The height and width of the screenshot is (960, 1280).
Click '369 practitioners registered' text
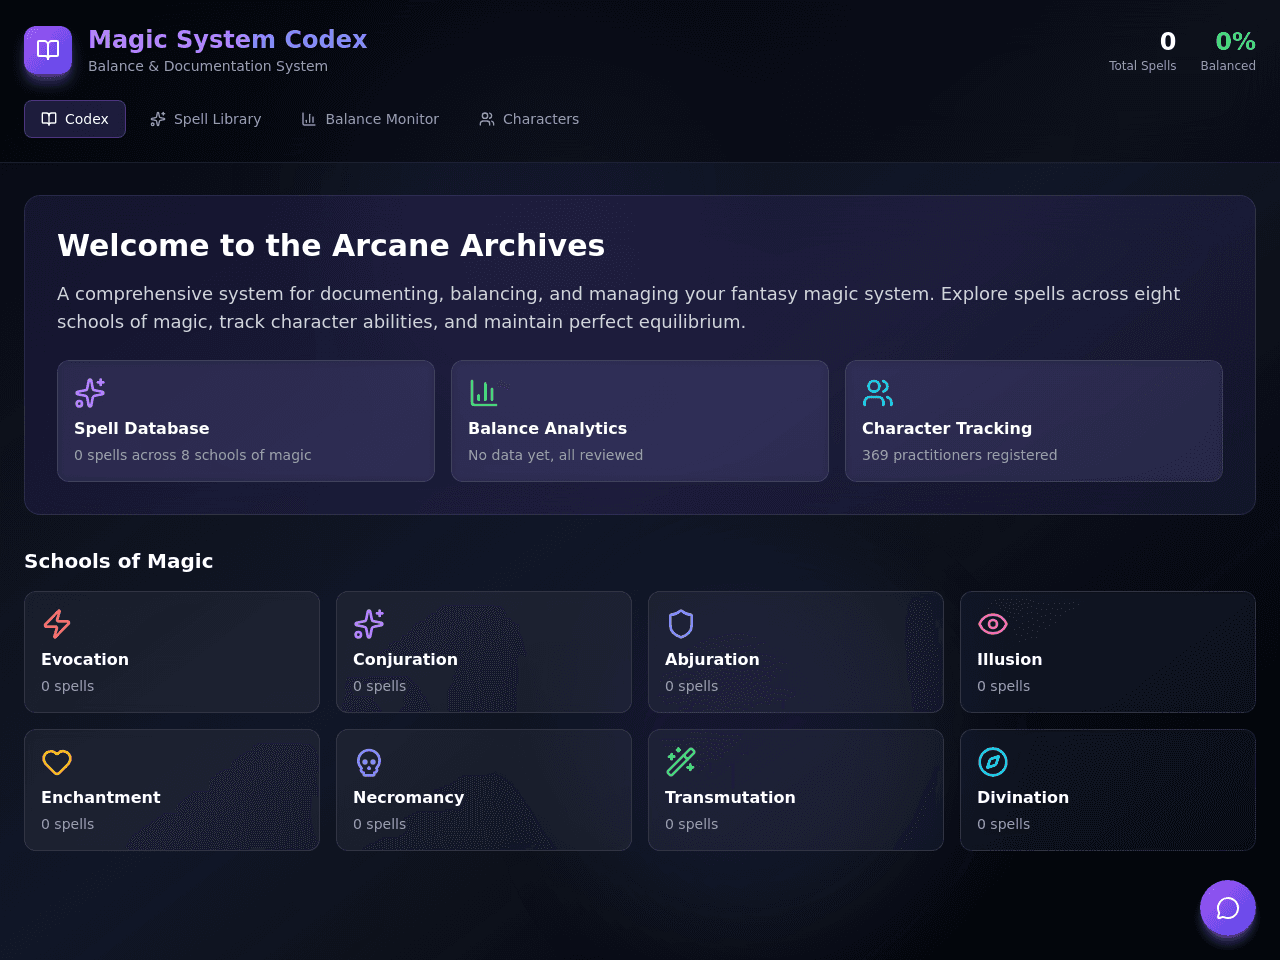pos(960,455)
